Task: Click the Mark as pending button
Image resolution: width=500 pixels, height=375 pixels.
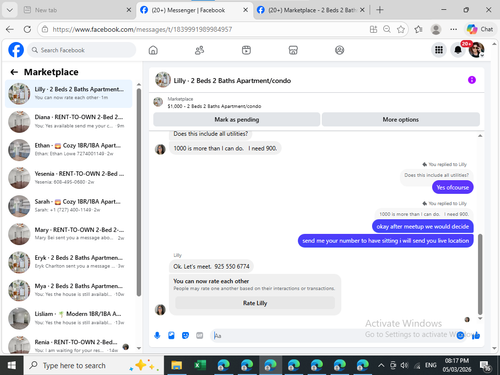Action: coord(237,119)
